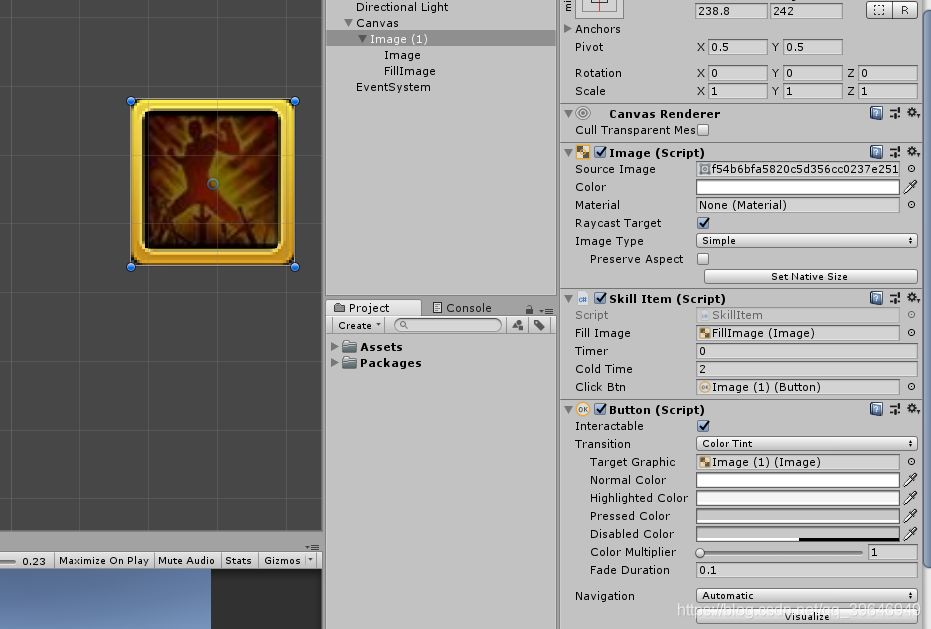This screenshot has height=629, width=931.
Task: Pick the Highlighted Color with eyedropper
Action: click(910, 498)
